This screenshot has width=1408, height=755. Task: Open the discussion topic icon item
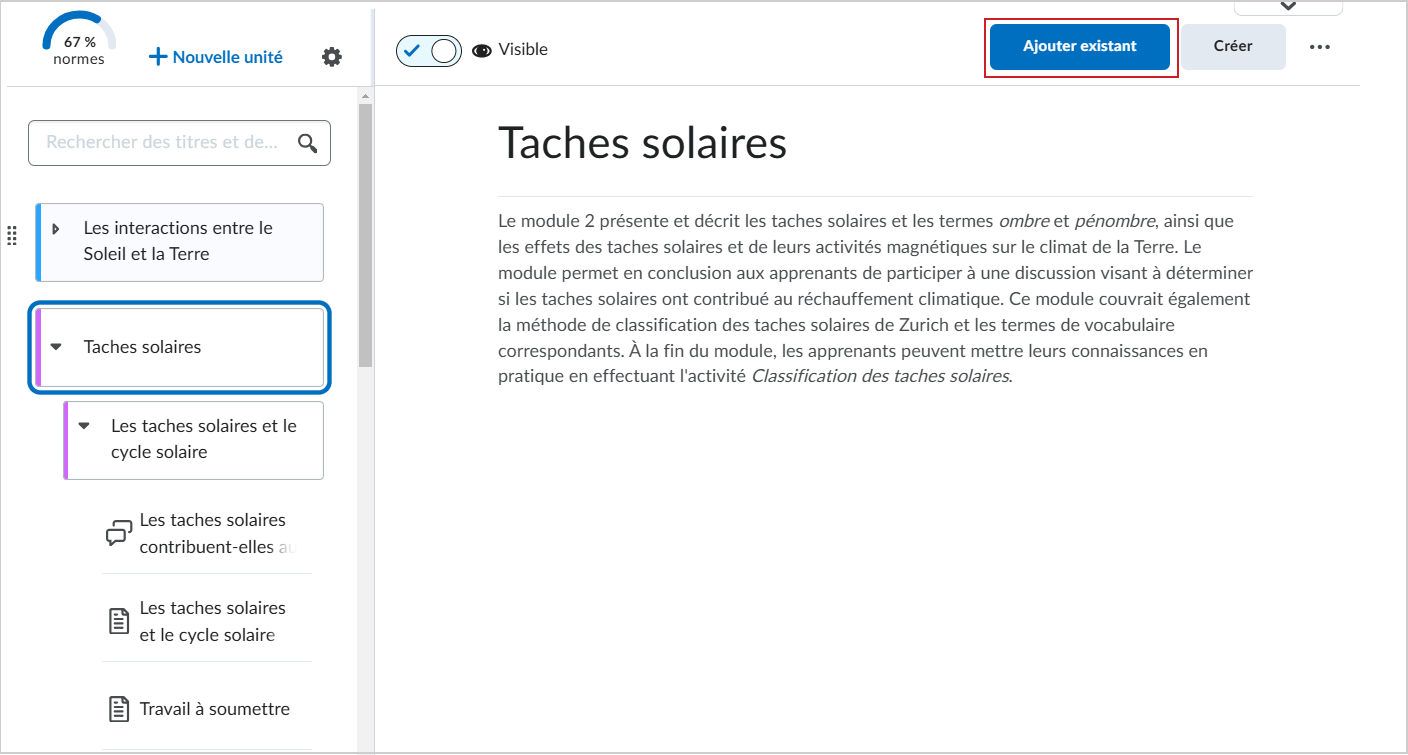119,534
